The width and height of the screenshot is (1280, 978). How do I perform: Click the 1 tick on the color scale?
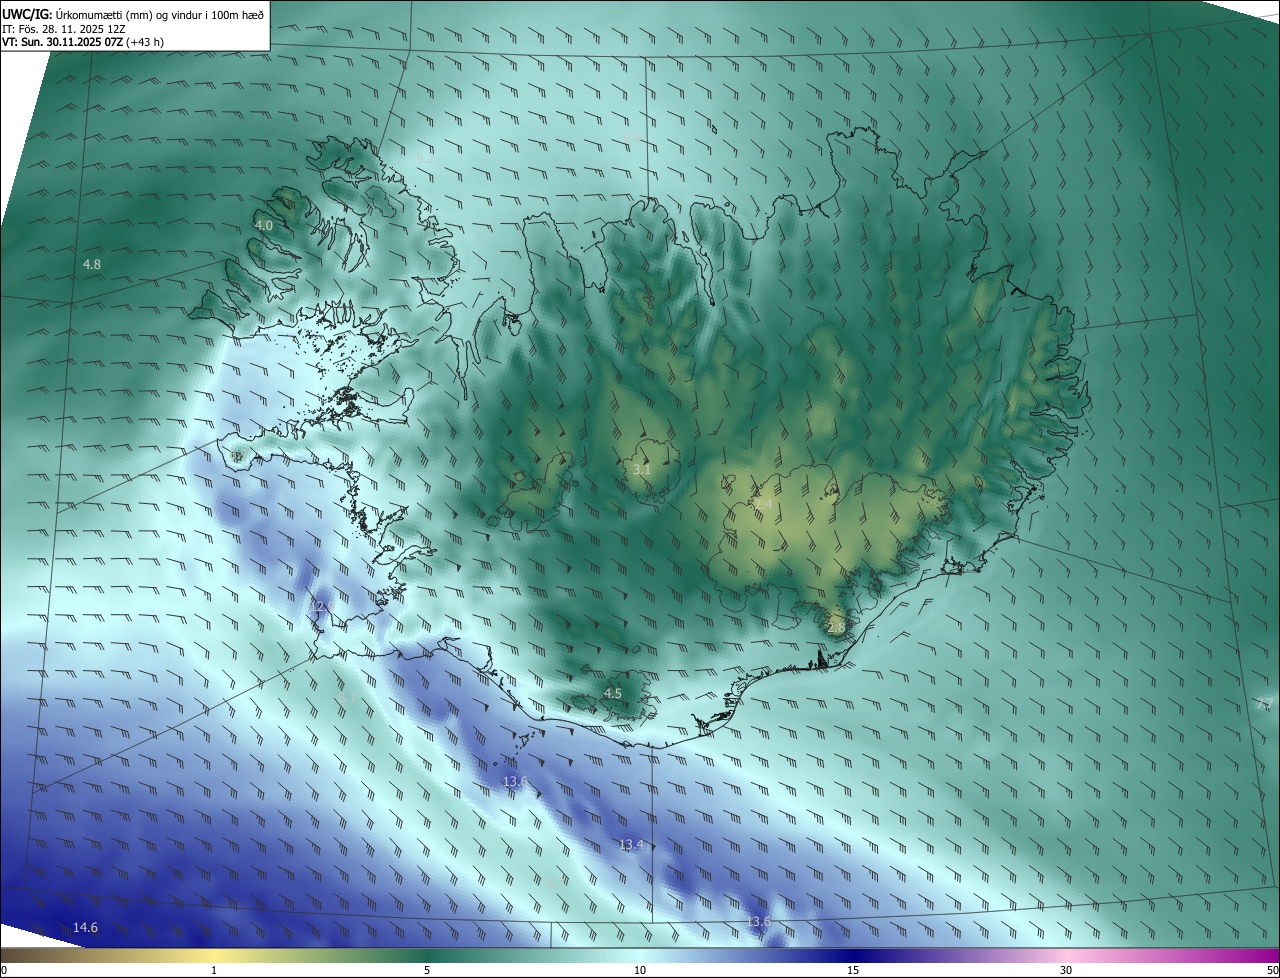point(214,970)
